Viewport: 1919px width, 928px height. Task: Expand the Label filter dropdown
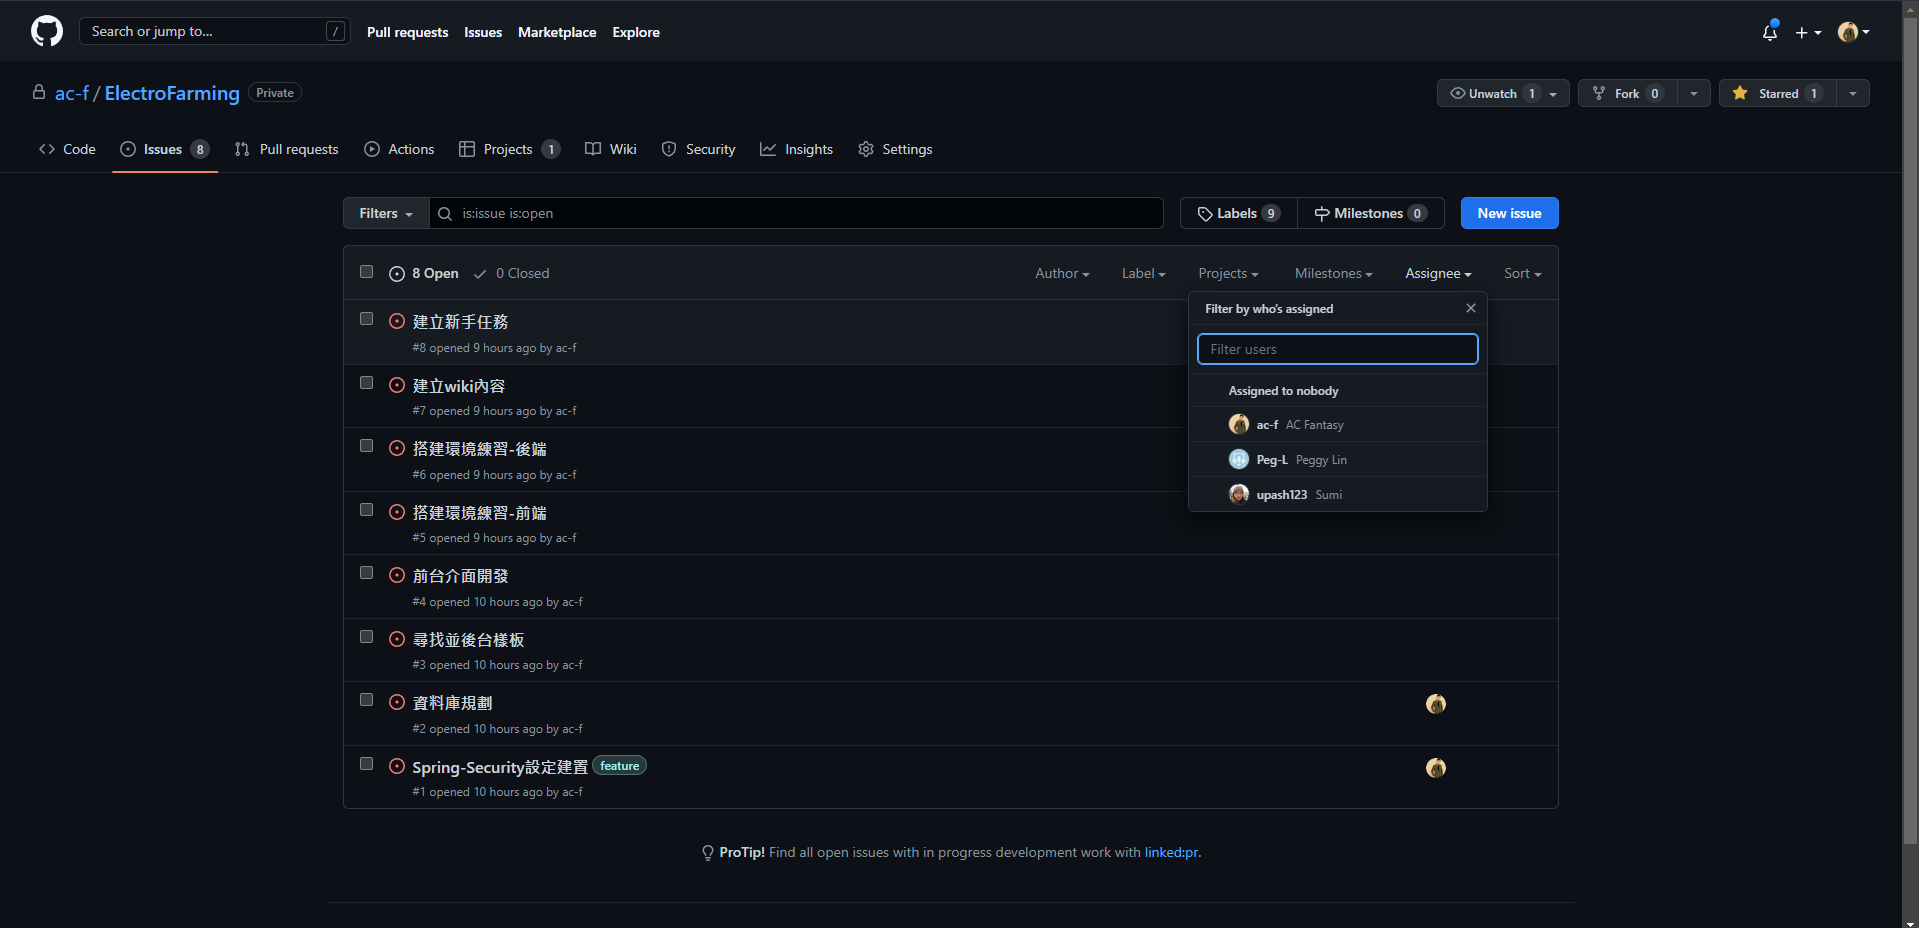[x=1143, y=273]
